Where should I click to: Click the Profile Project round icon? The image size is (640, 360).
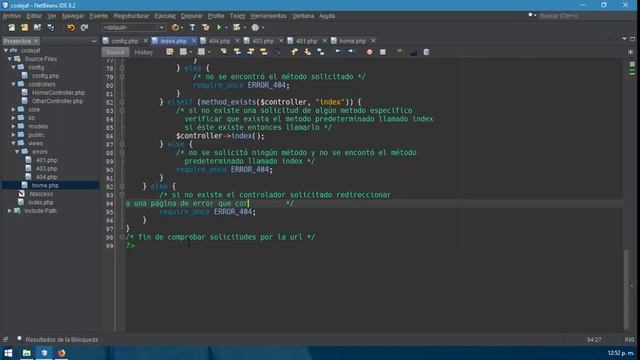(255, 27)
